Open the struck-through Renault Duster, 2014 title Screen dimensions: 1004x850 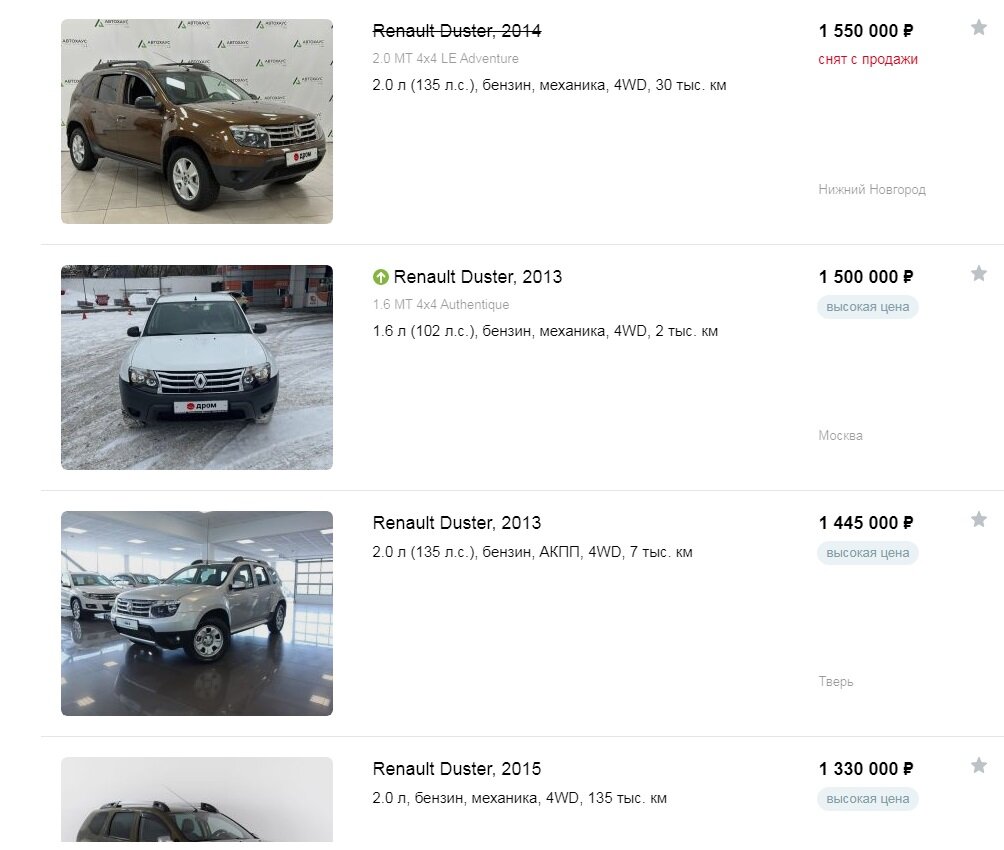(457, 31)
